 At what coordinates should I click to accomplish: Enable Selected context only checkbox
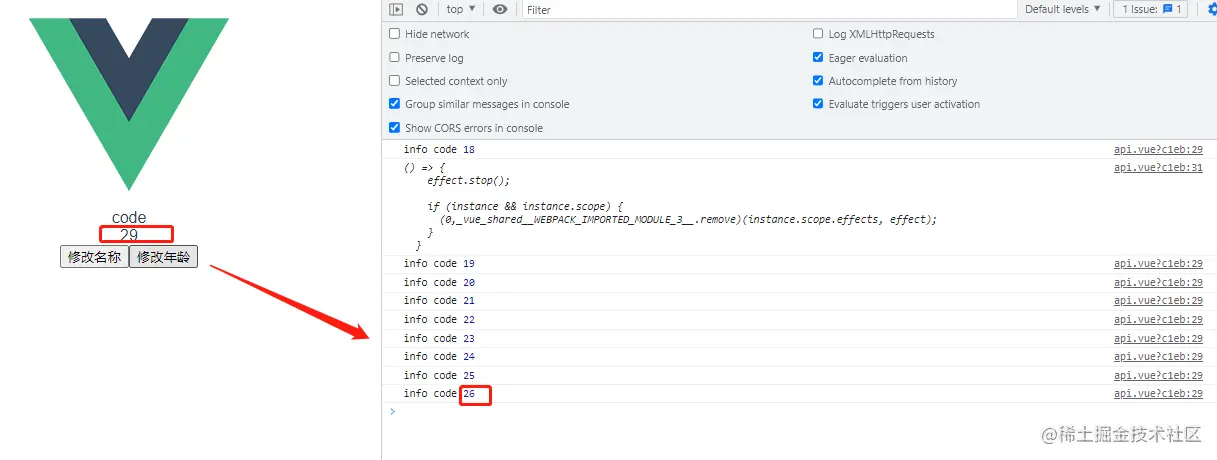(394, 81)
